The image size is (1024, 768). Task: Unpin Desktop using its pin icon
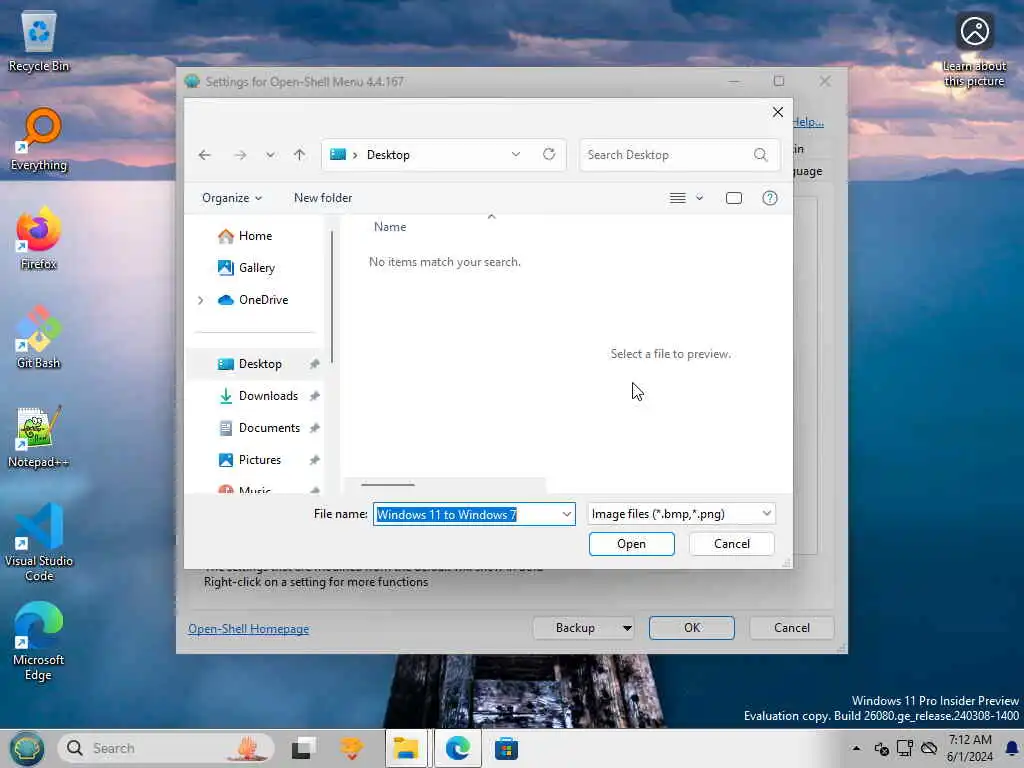click(x=314, y=364)
